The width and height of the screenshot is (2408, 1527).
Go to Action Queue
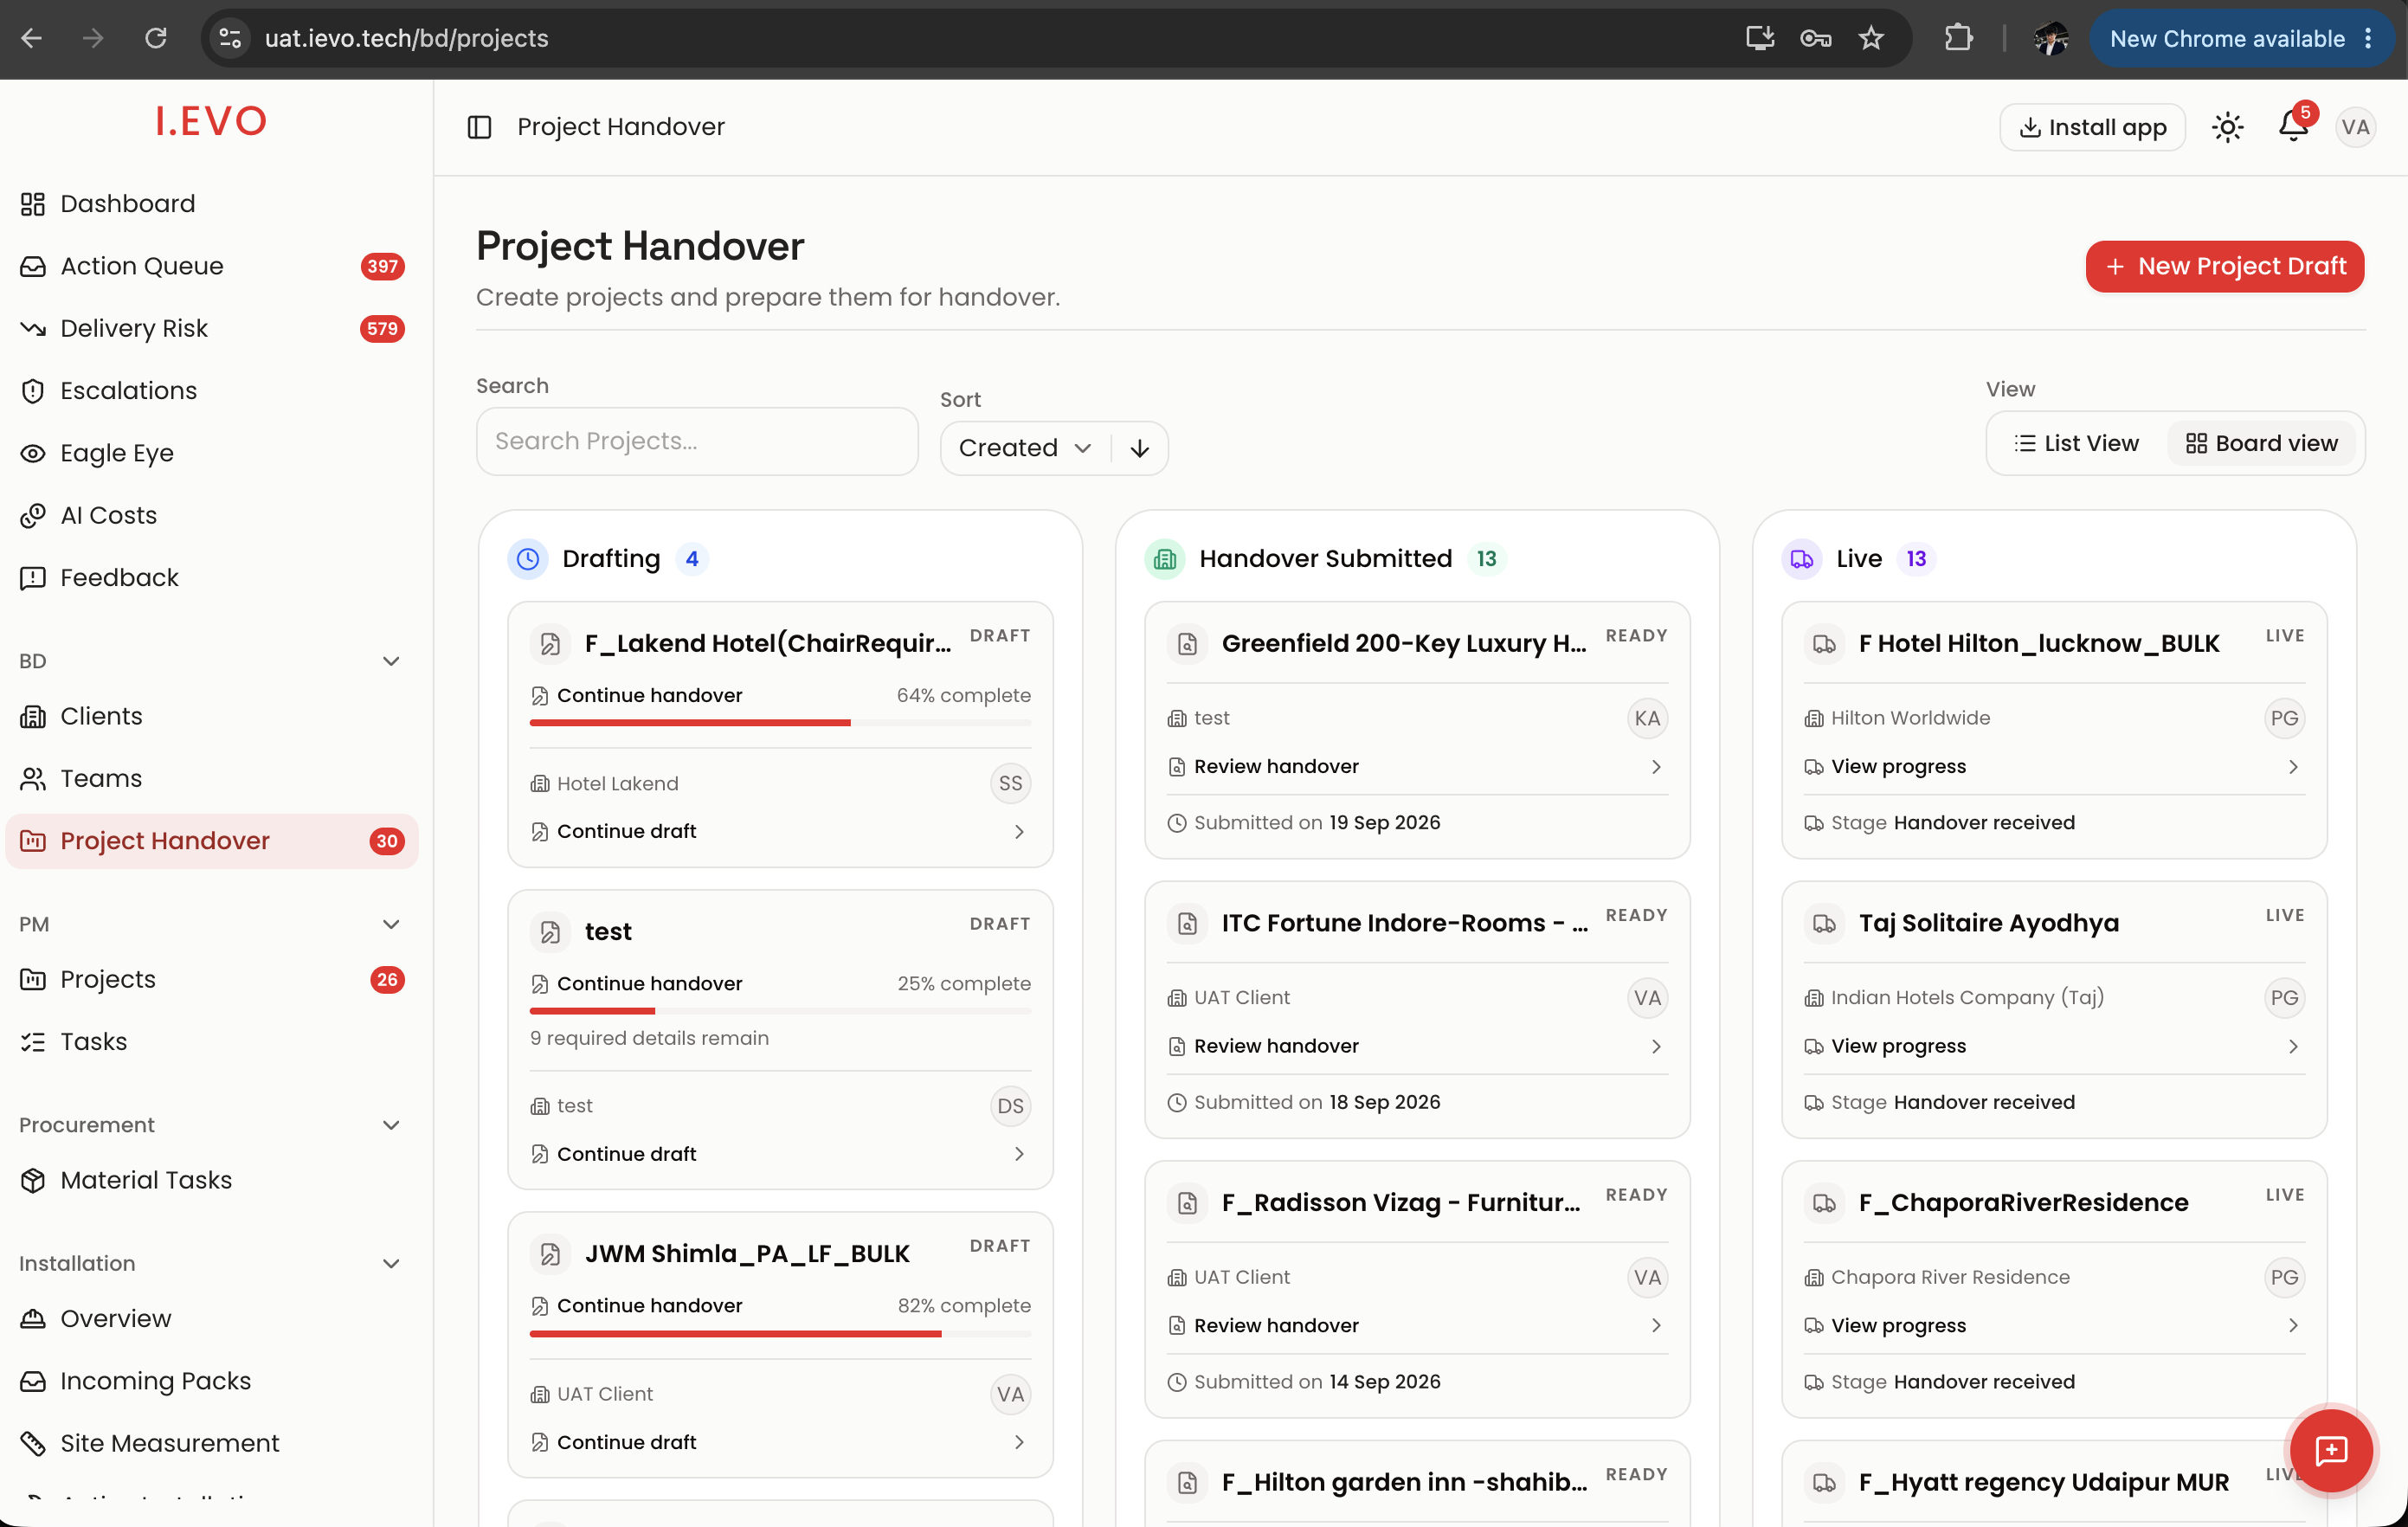click(211, 266)
